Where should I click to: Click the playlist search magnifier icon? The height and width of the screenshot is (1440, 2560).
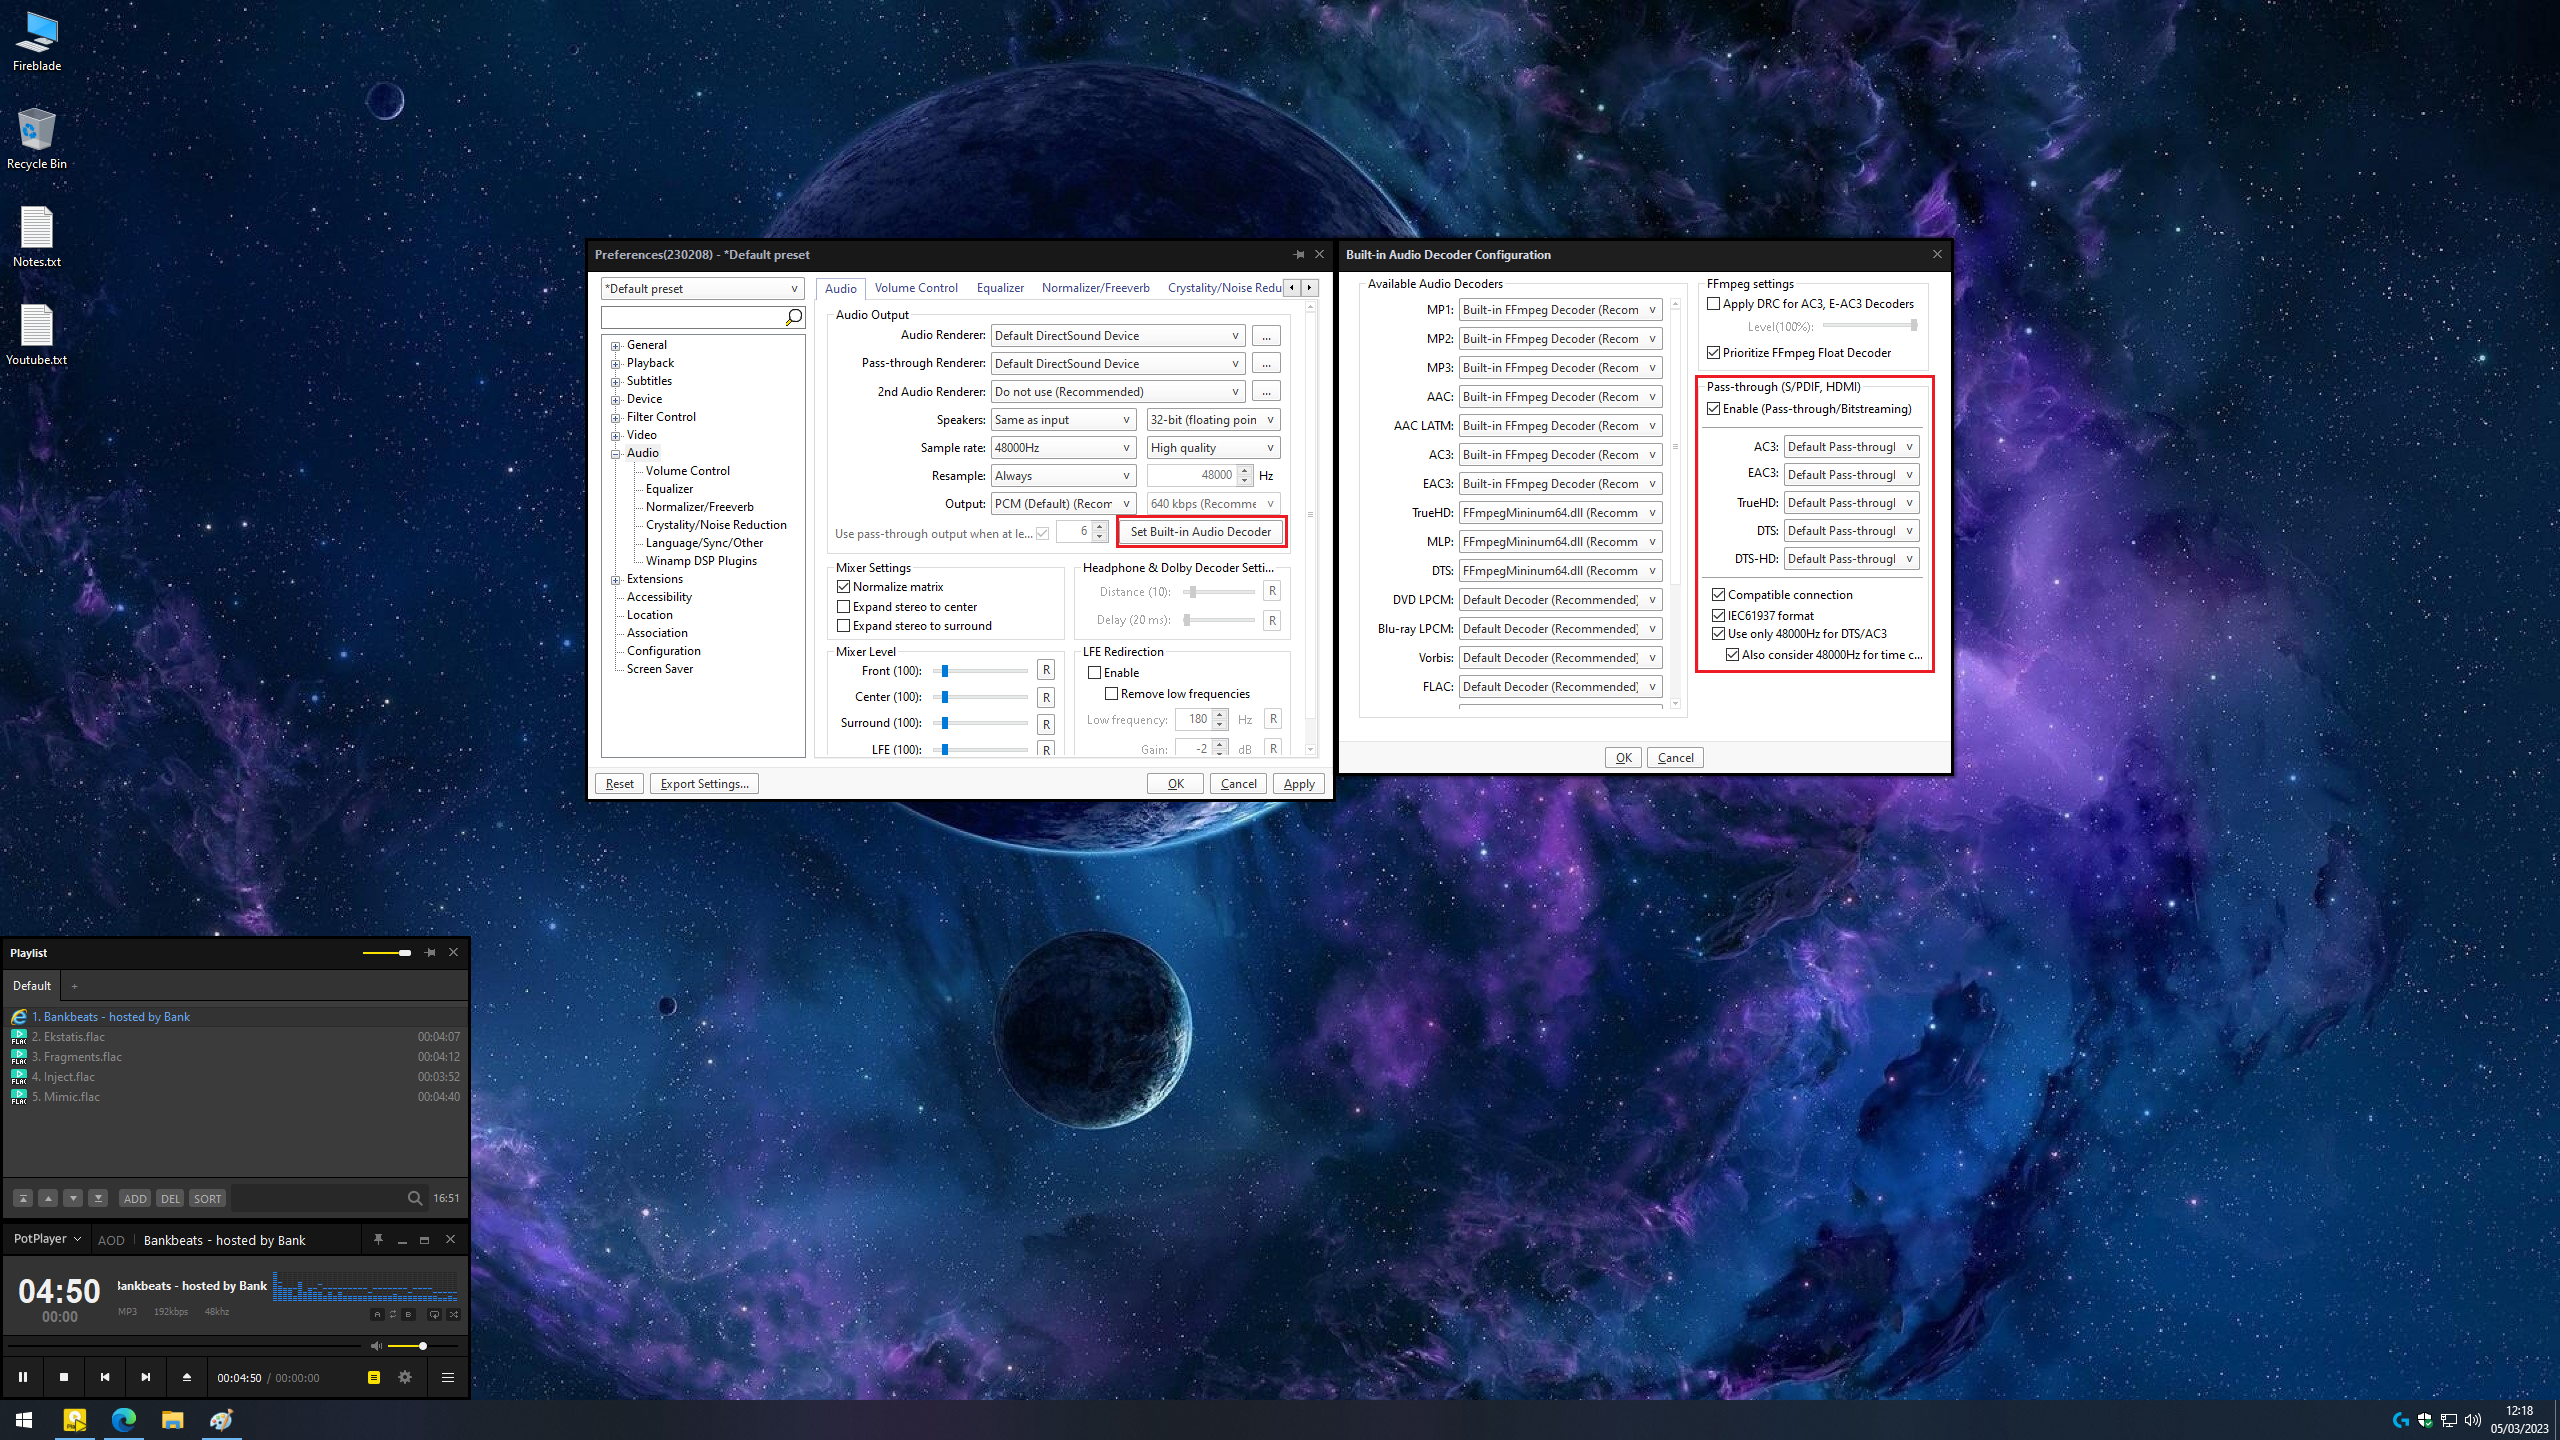(x=414, y=1198)
